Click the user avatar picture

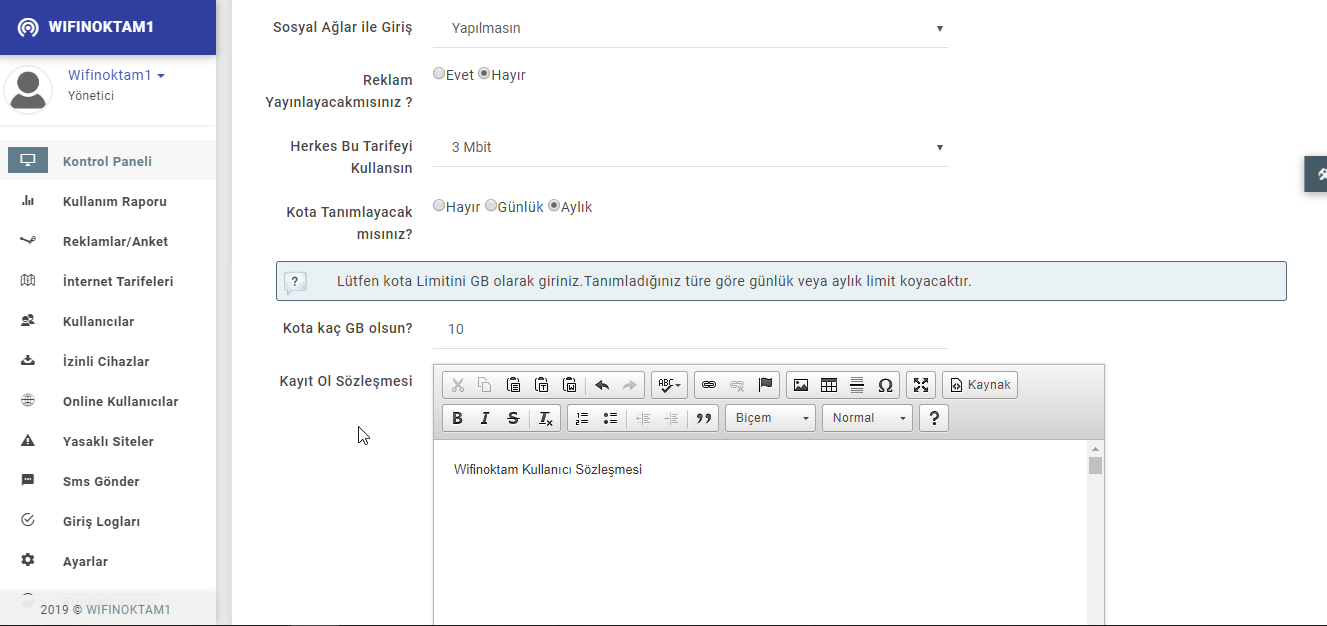click(x=28, y=90)
